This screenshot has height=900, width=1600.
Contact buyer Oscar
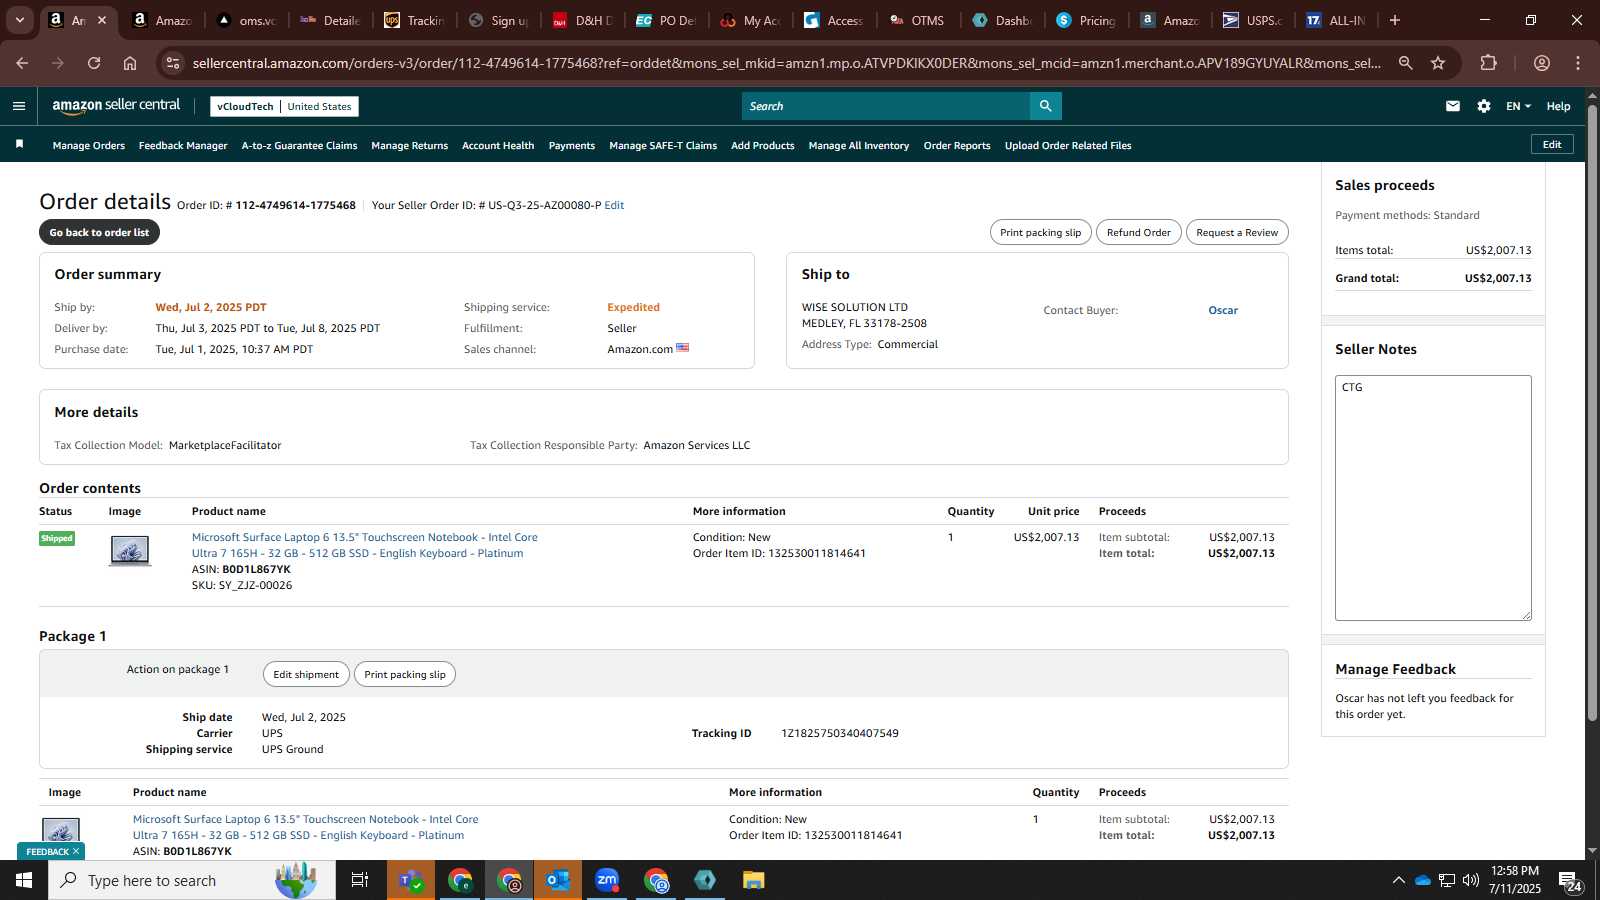pos(1223,310)
